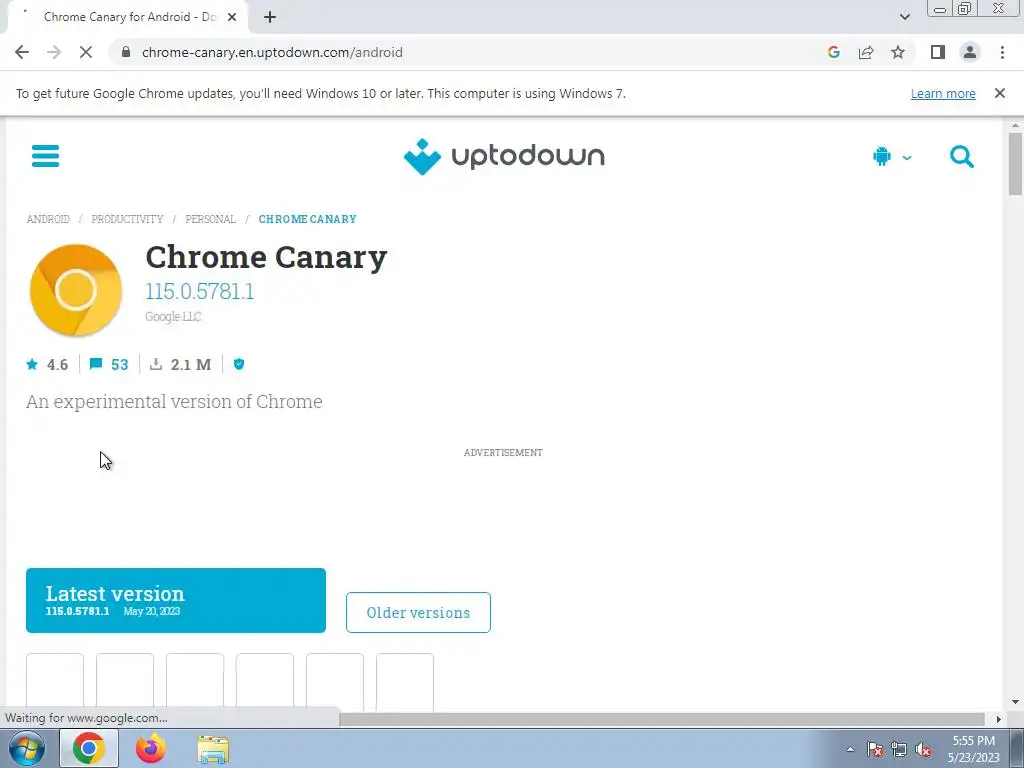Click the blue security shield icon
This screenshot has height=768, width=1024.
[239, 364]
